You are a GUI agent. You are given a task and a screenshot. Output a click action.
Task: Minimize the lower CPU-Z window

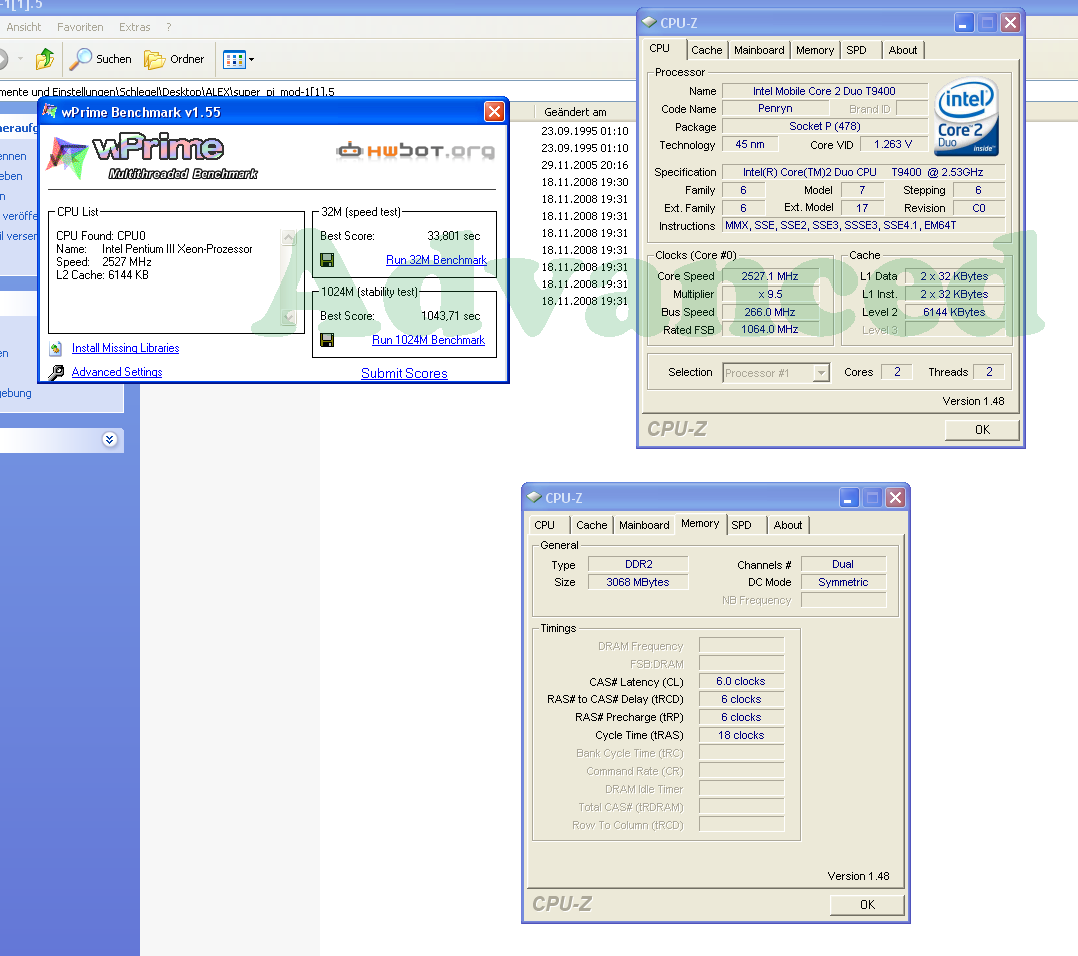click(x=848, y=498)
